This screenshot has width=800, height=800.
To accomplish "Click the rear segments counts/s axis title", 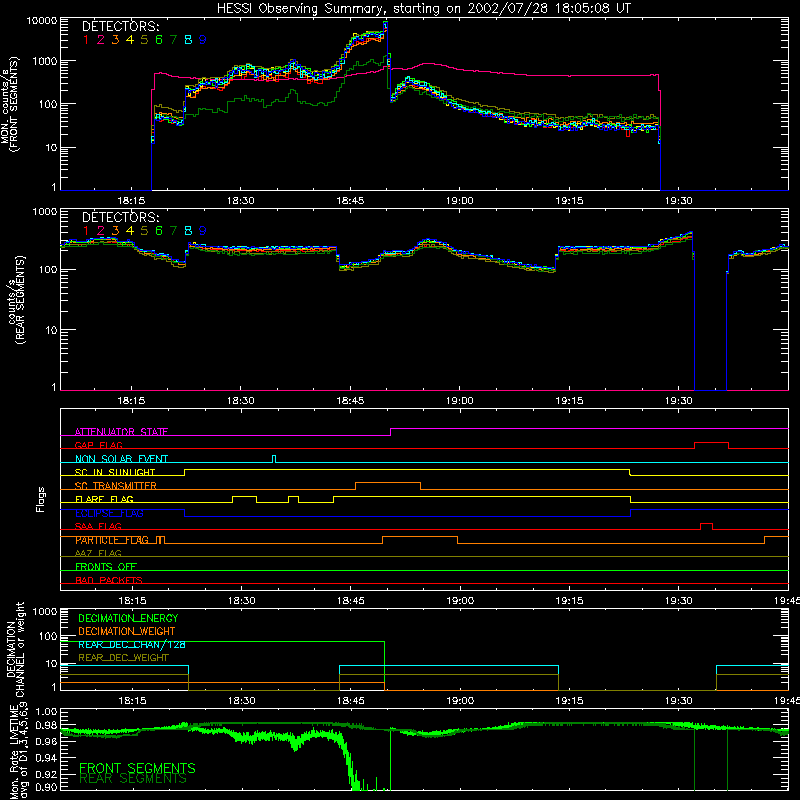I will pyautogui.click(x=16, y=300).
